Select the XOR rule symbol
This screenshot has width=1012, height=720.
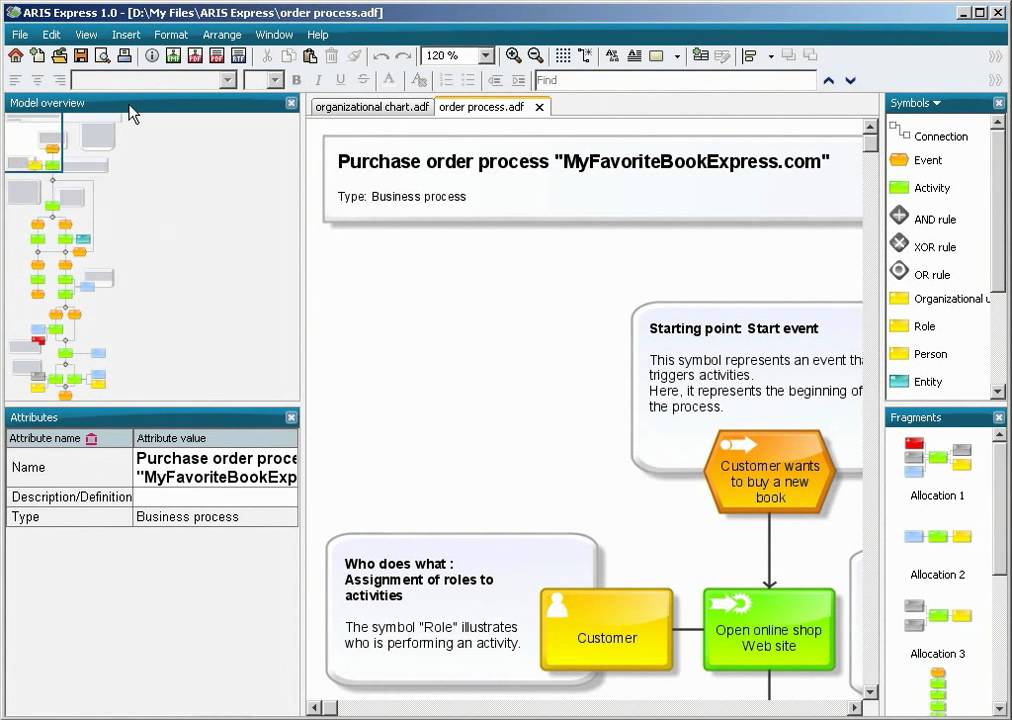pos(922,245)
